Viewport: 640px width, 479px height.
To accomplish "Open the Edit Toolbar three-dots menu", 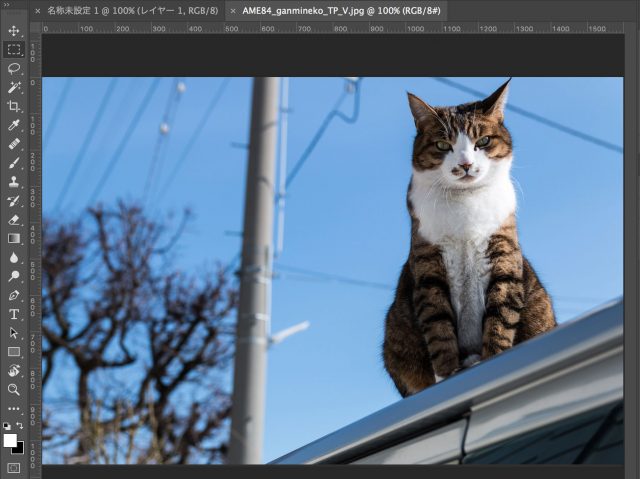I will [14, 409].
